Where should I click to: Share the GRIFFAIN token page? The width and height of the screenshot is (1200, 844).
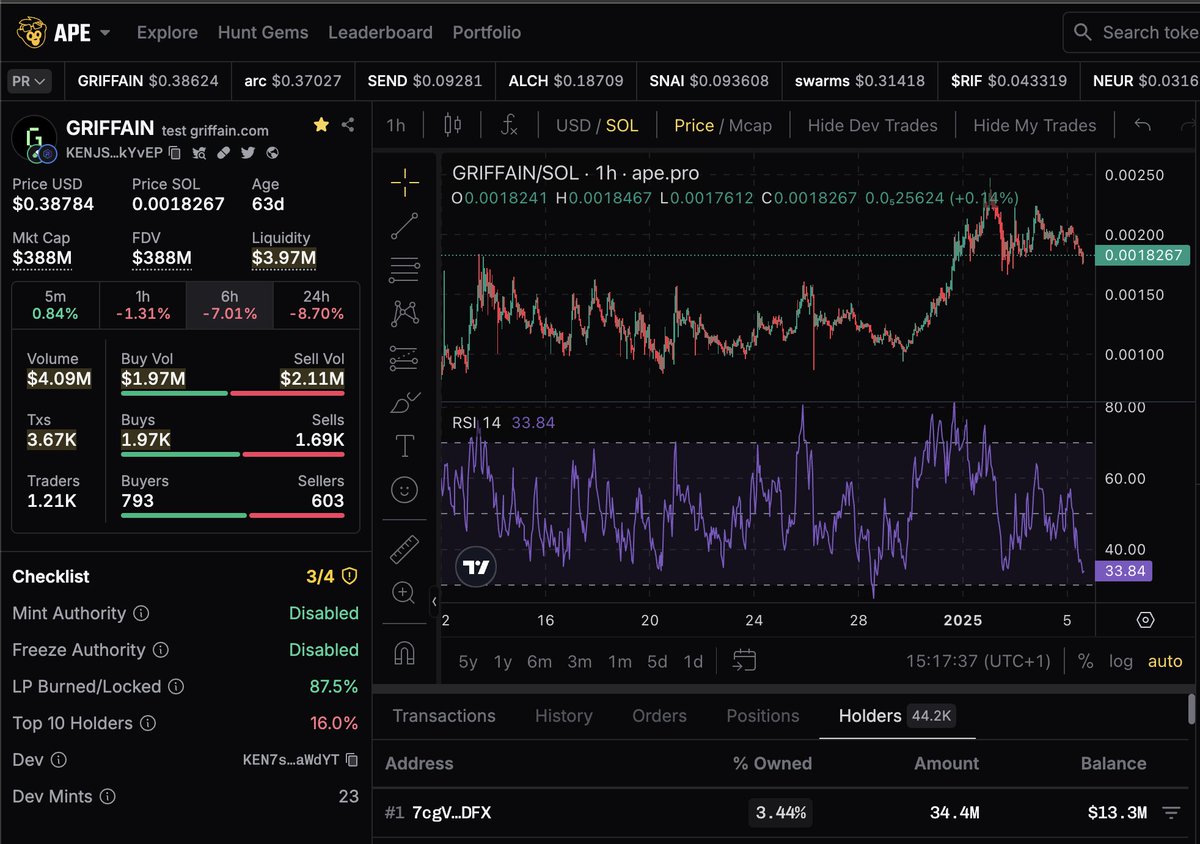click(348, 125)
